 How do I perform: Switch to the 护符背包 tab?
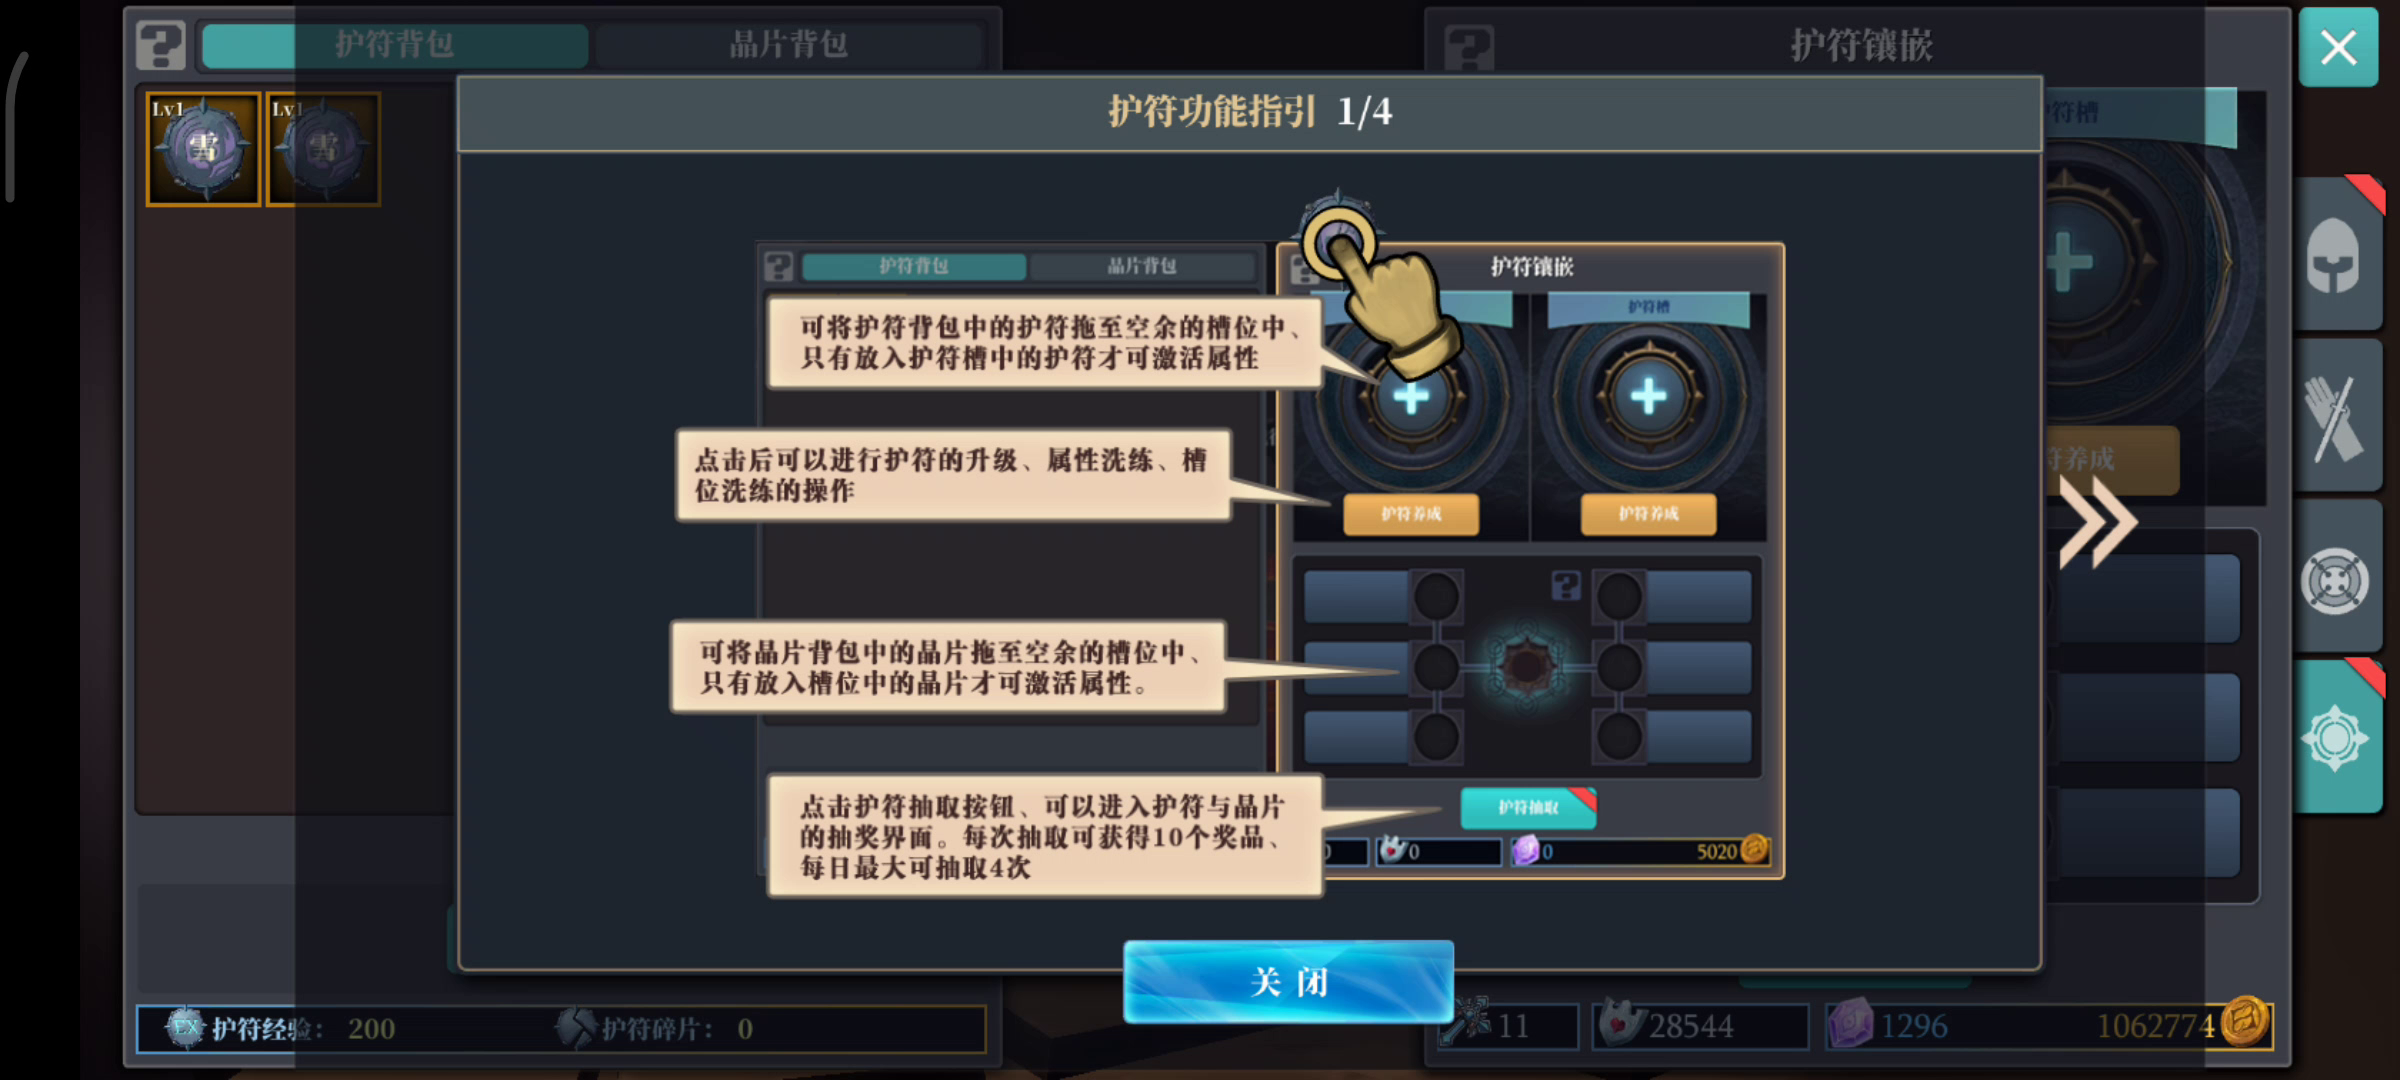point(394,45)
